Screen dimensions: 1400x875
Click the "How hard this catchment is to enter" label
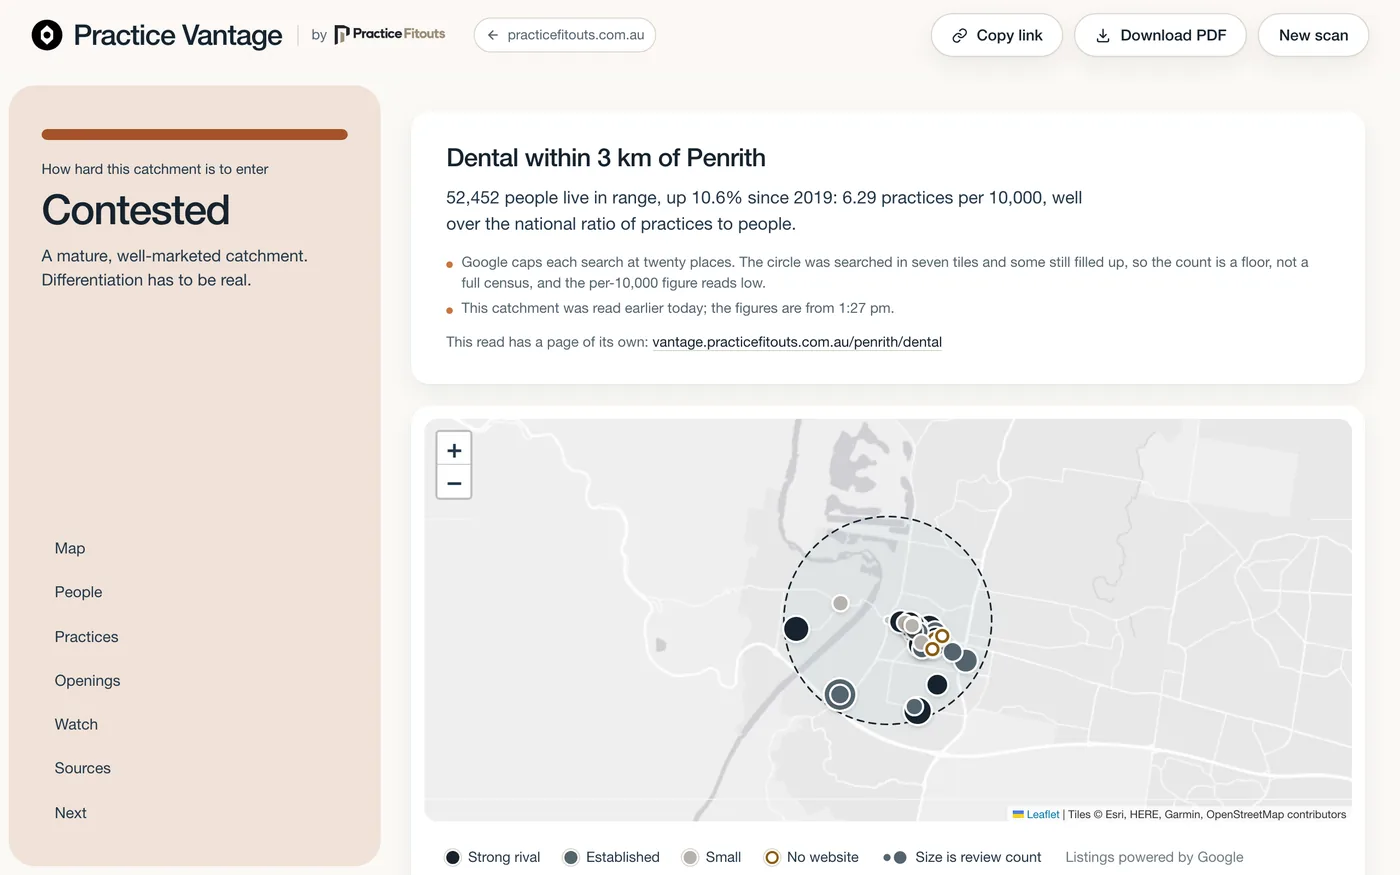pyautogui.click(x=155, y=169)
